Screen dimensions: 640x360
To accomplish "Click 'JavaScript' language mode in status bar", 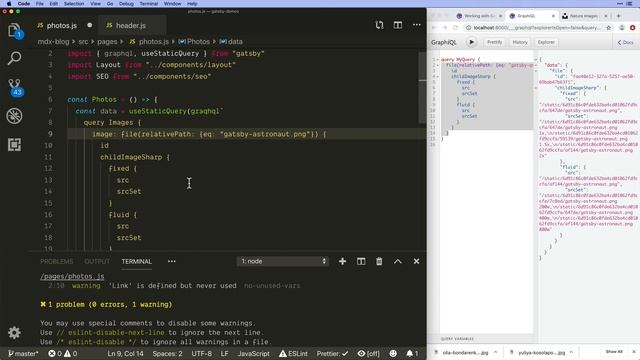I will (253, 353).
